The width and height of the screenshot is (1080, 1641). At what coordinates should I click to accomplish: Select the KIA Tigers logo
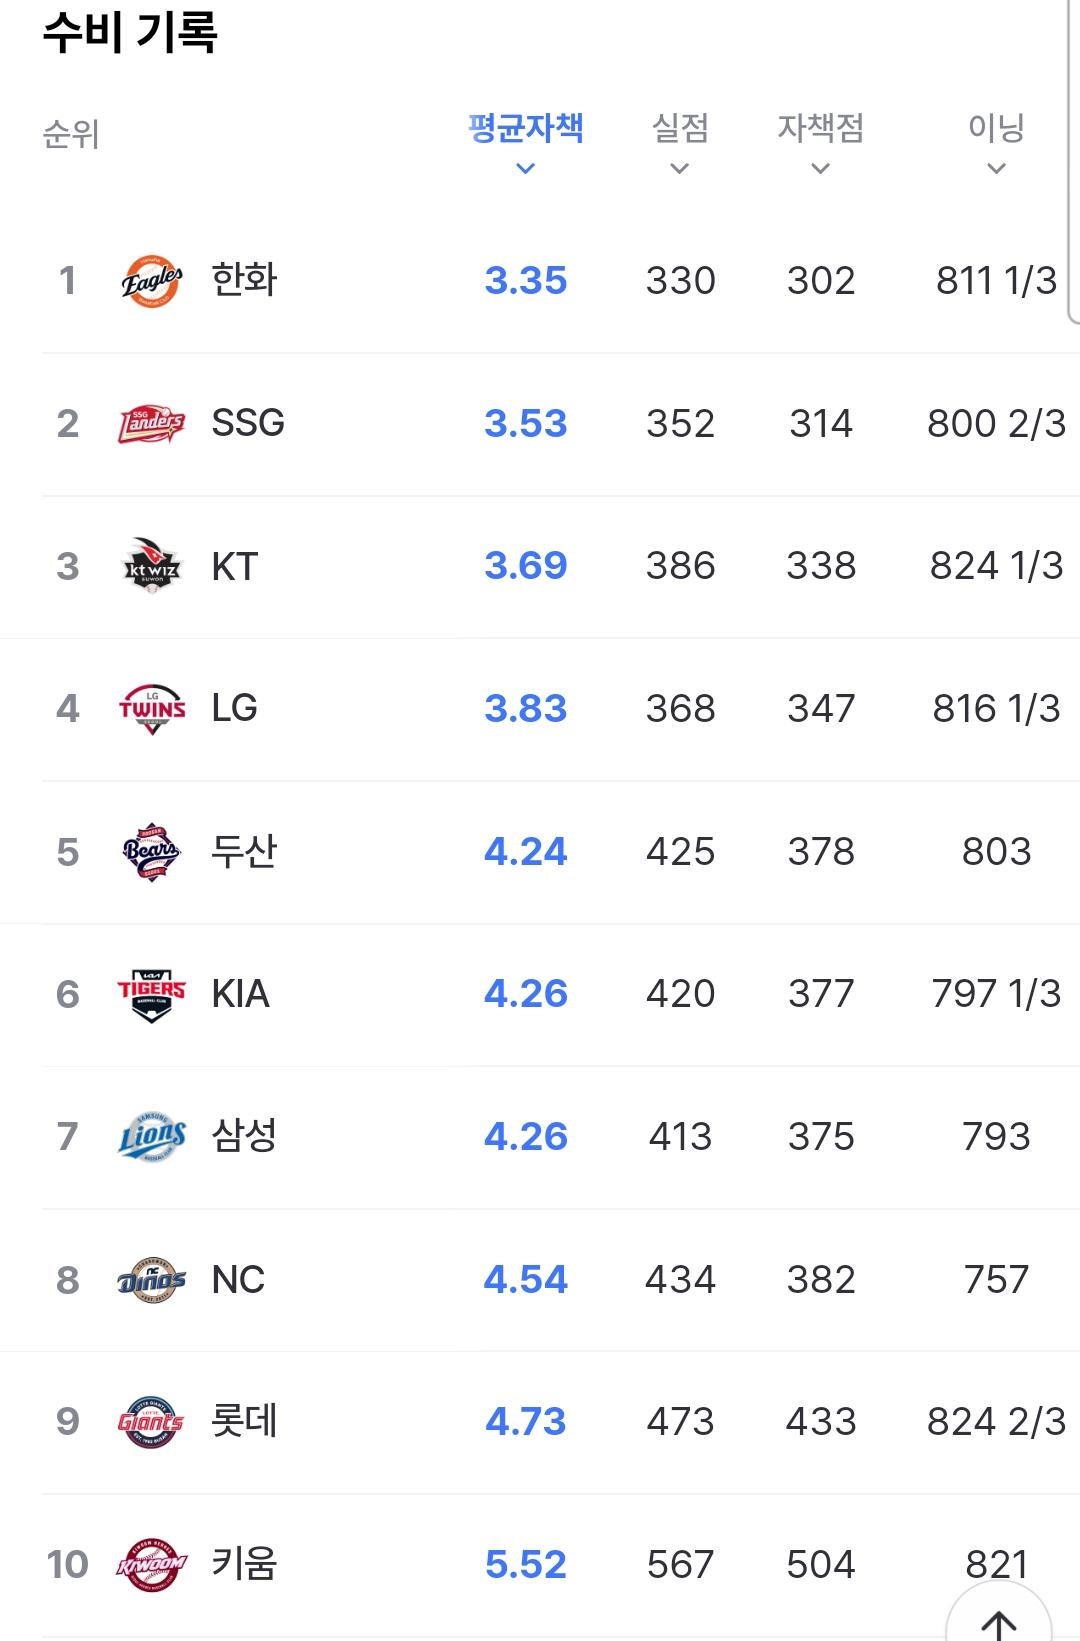click(x=152, y=994)
